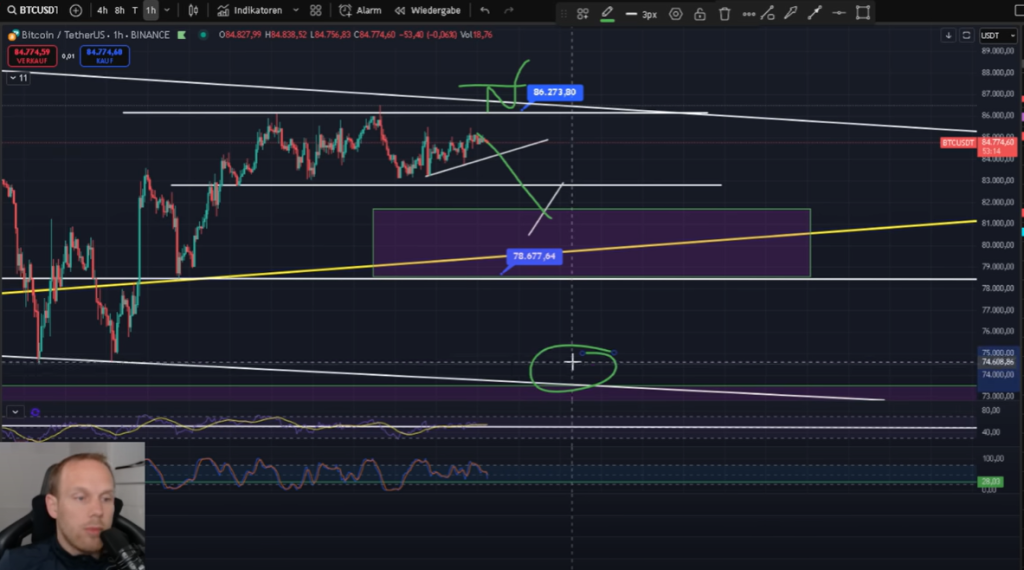1024x570 pixels.
Task: Click the 0,01 spread value
Action: pos(68,56)
